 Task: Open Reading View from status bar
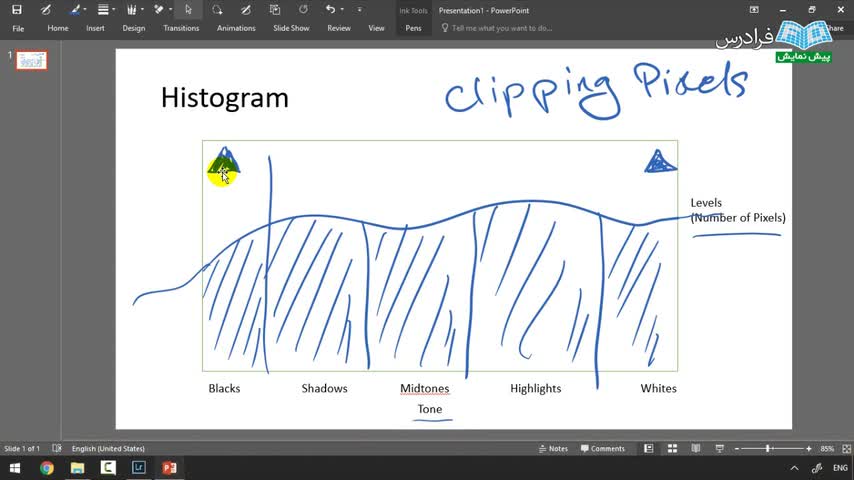pyautogui.click(x=696, y=448)
